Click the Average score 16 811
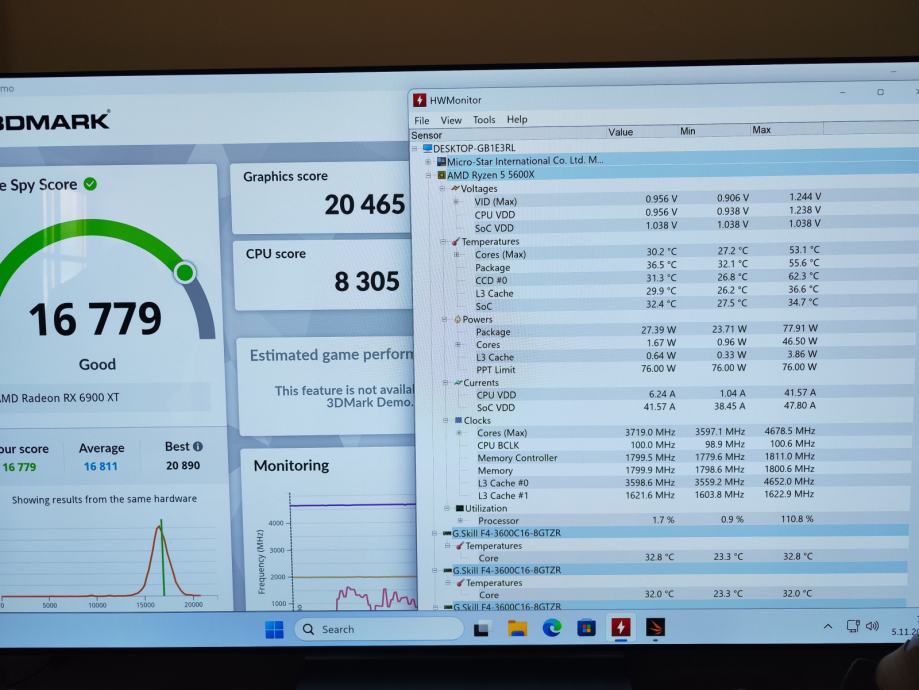The image size is (919, 690). coord(100,467)
